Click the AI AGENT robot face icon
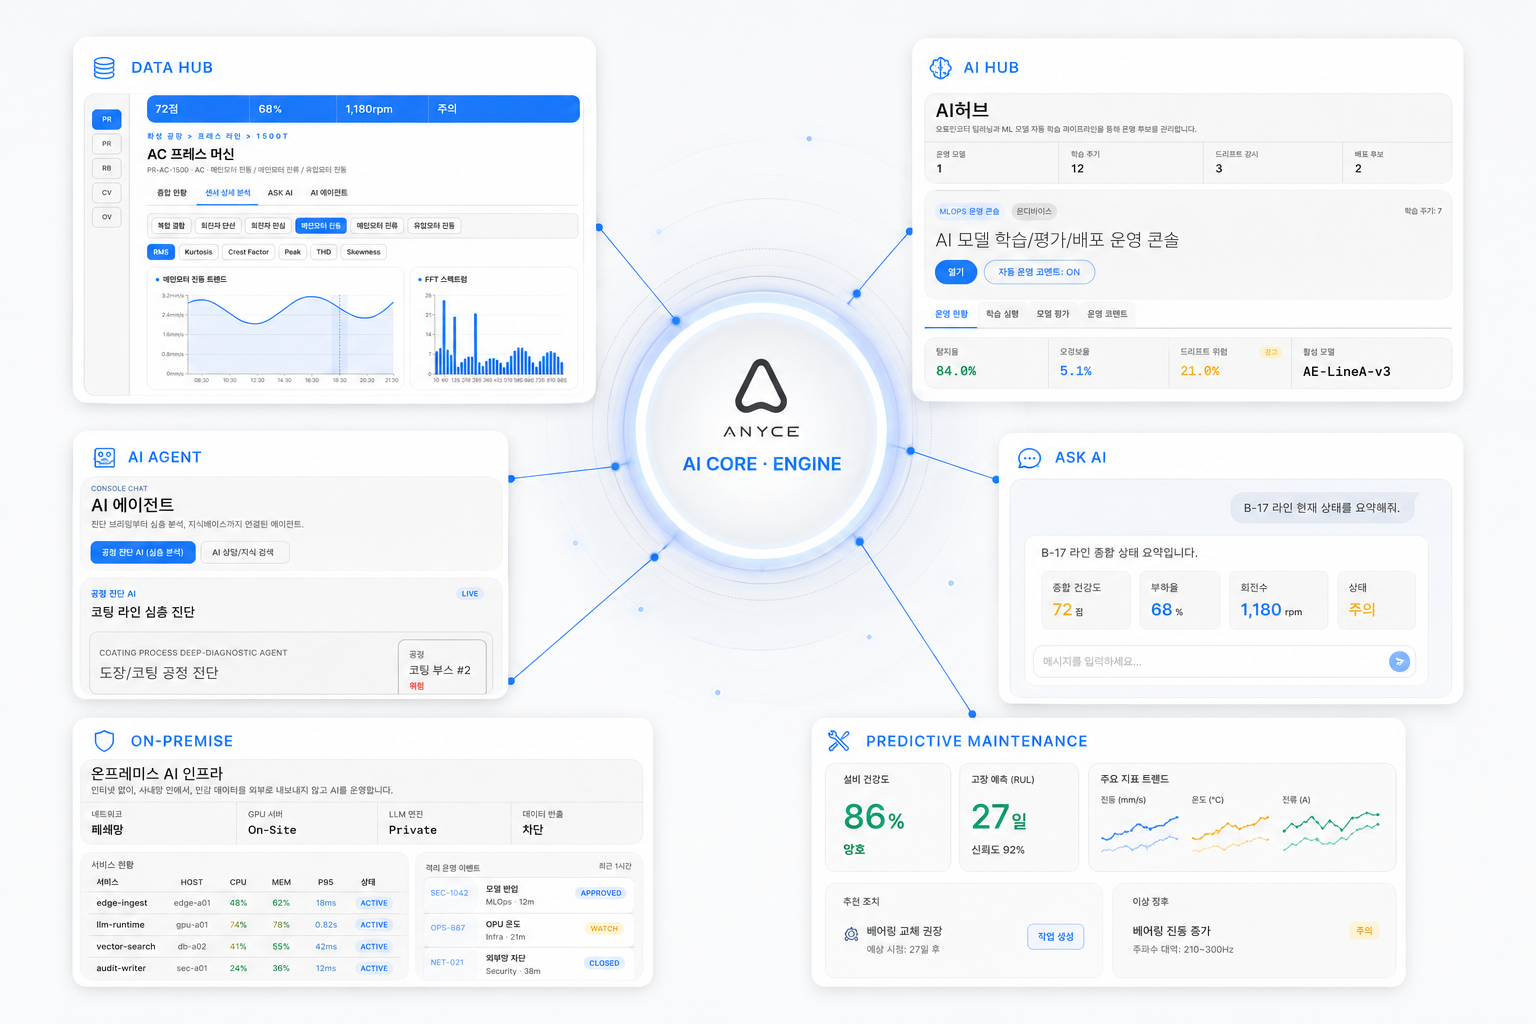The image size is (1536, 1024). pos(104,457)
